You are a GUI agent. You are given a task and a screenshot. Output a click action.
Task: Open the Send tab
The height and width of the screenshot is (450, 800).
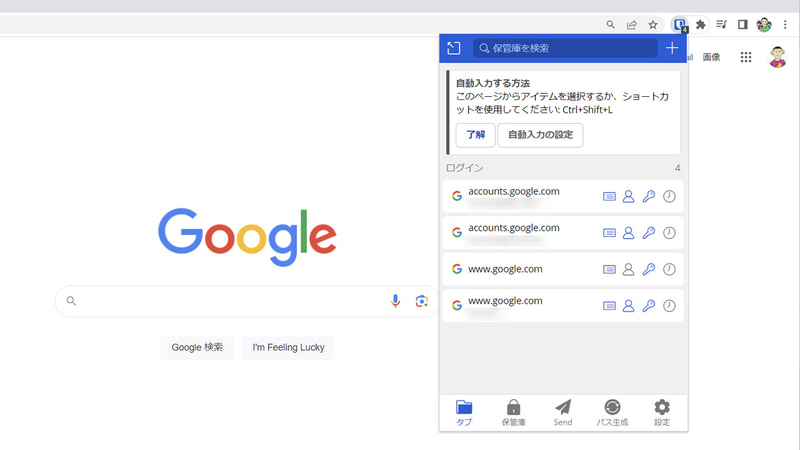(x=563, y=413)
